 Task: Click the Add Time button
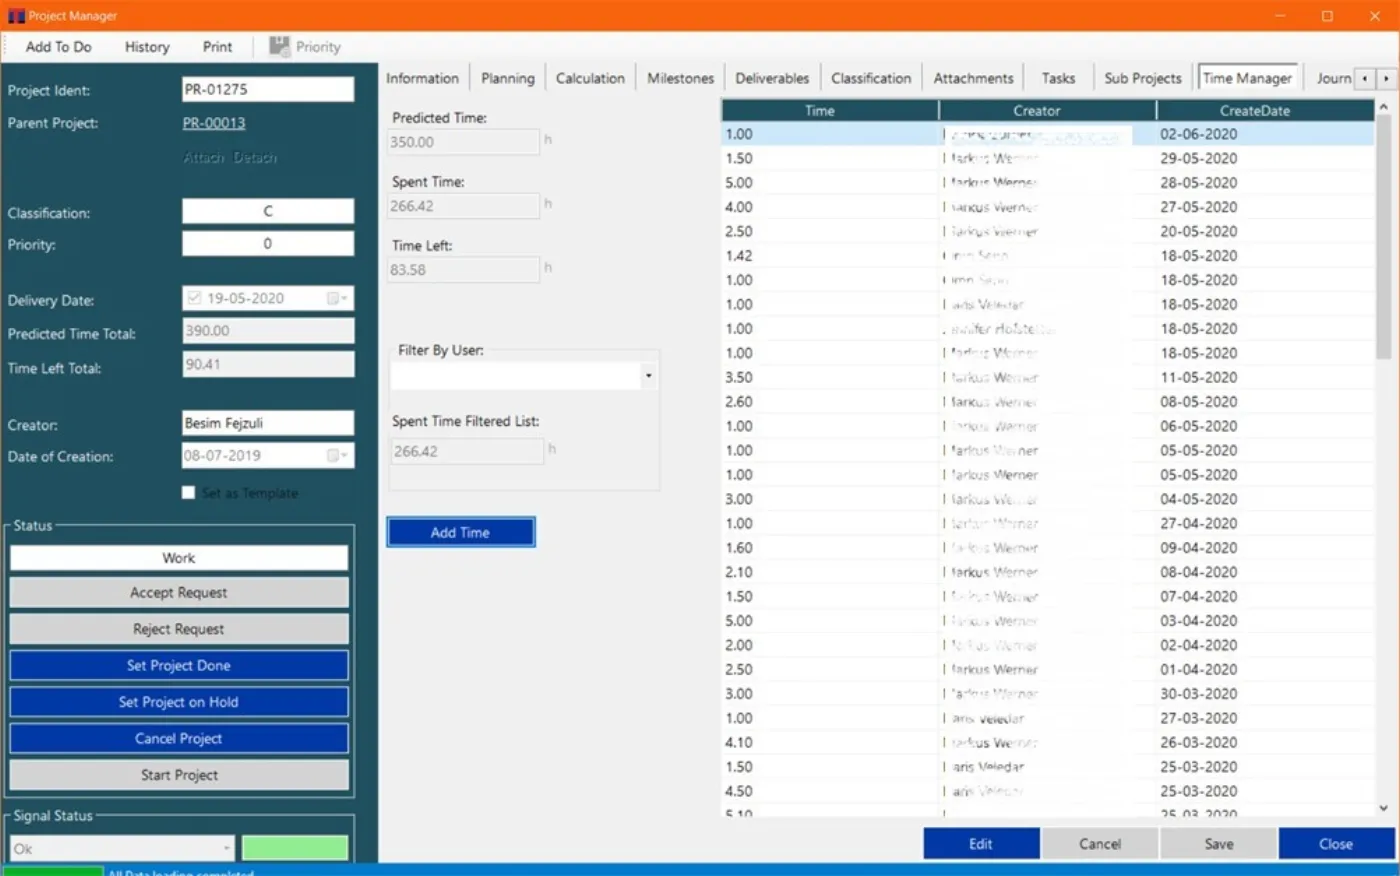pos(461,532)
